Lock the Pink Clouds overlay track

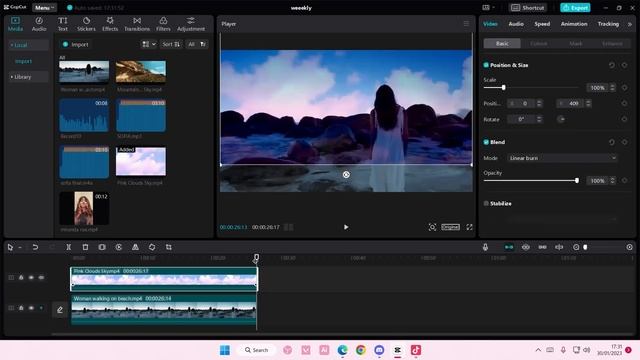click(x=21, y=278)
